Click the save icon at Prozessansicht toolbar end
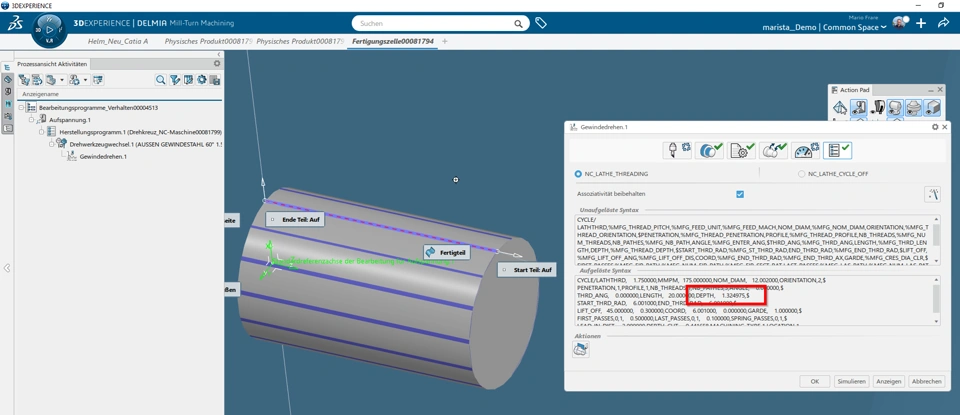The height and width of the screenshot is (415, 960). pyautogui.click(x=215, y=80)
